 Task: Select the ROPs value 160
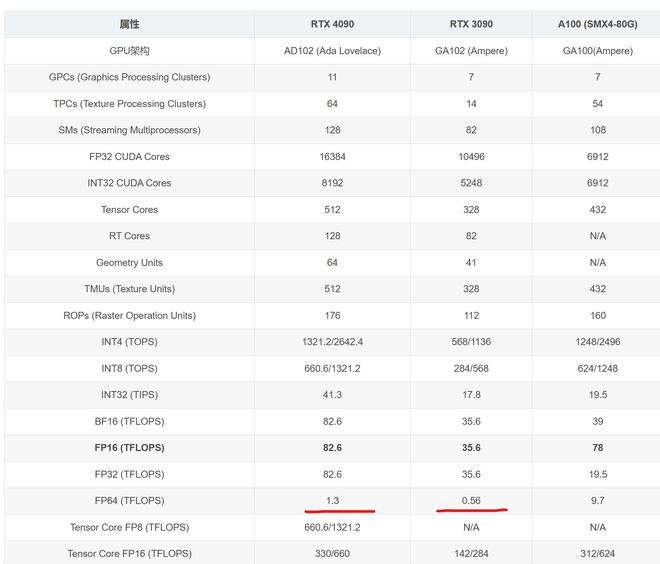pyautogui.click(x=597, y=316)
